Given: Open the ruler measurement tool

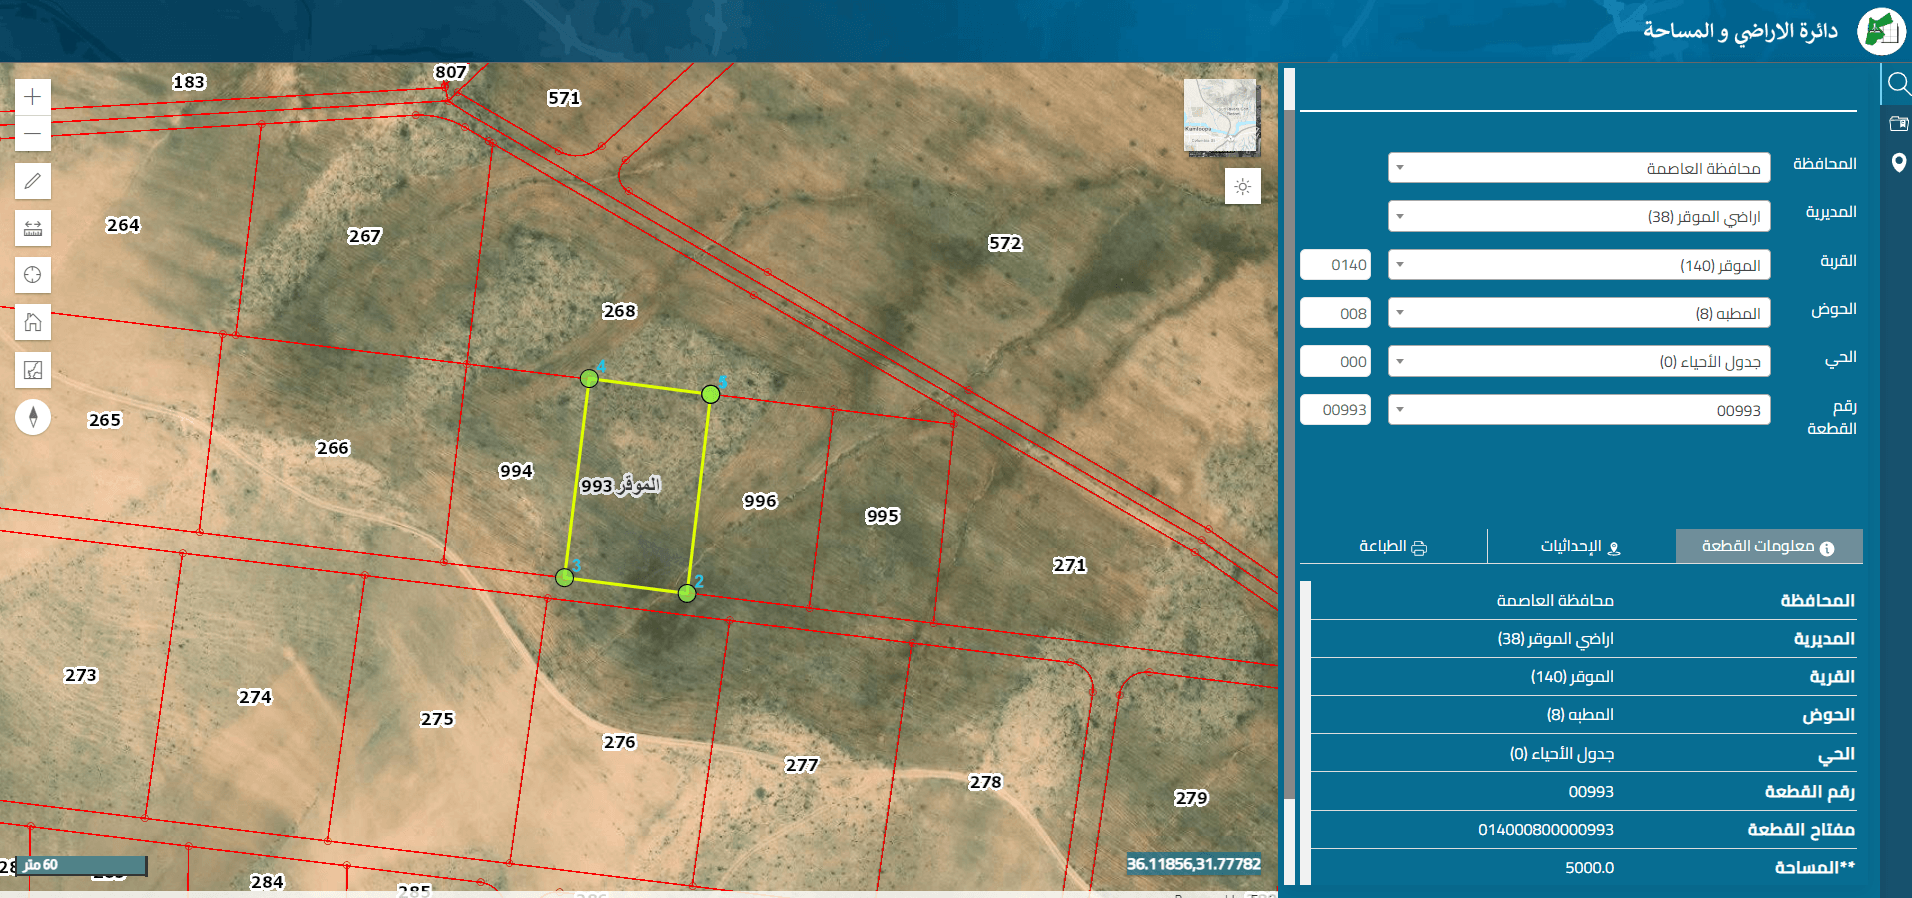Looking at the screenshot, I should click(x=33, y=228).
